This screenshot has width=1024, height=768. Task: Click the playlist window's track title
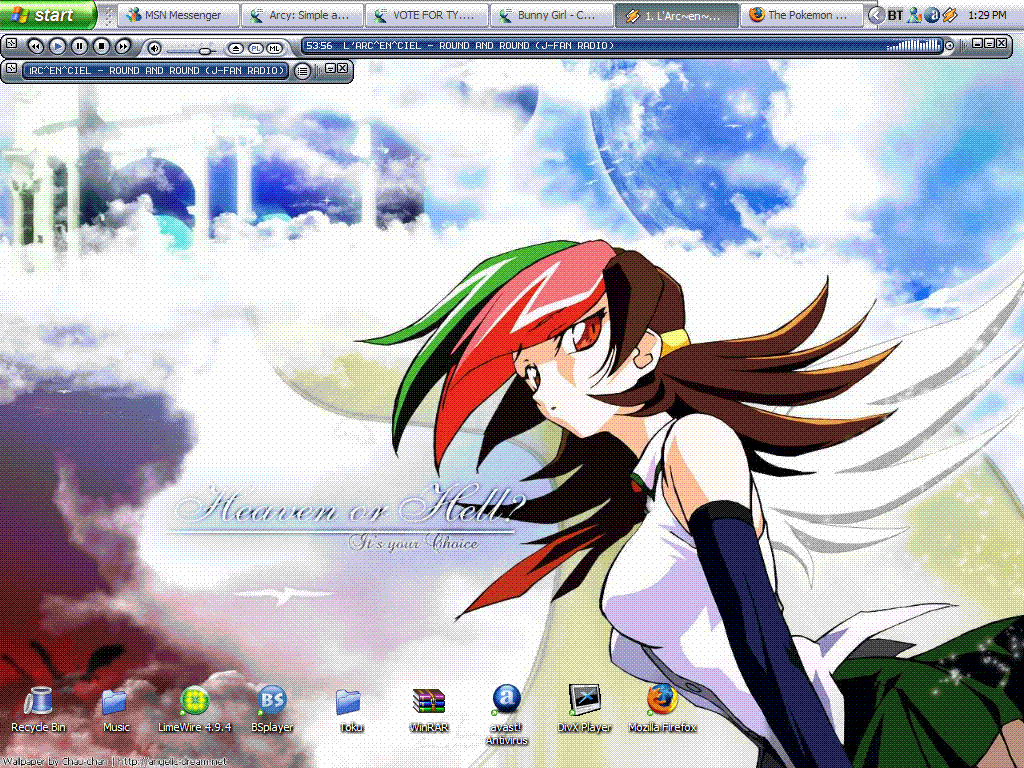pos(157,71)
